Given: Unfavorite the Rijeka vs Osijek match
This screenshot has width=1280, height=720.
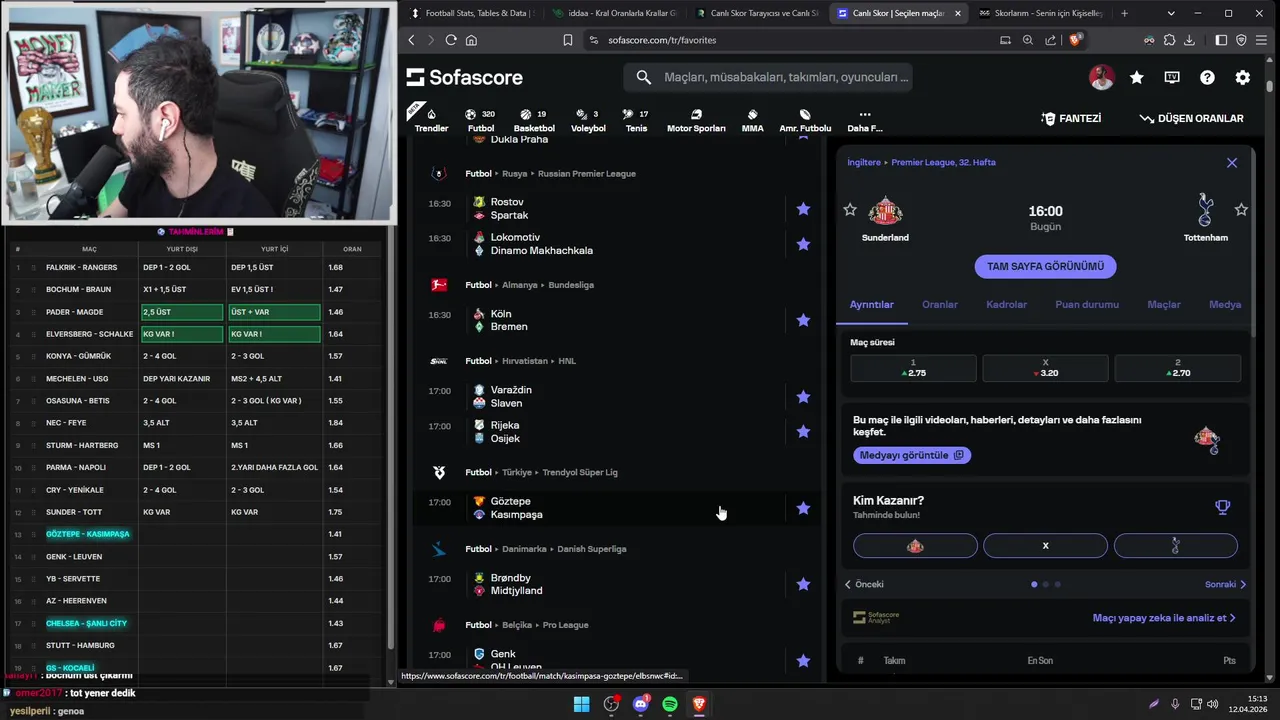Looking at the screenshot, I should tap(803, 432).
